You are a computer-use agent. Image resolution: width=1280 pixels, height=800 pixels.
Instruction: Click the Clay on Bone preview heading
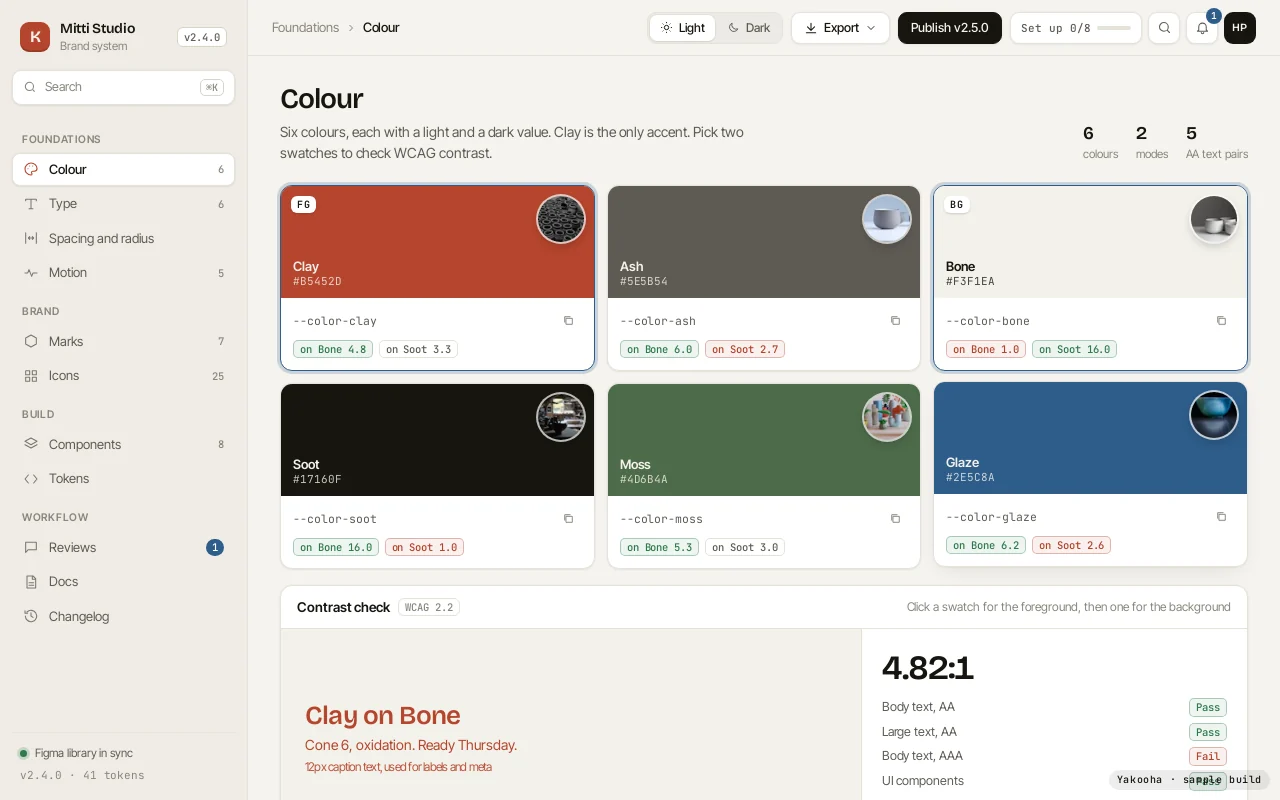[x=383, y=715]
